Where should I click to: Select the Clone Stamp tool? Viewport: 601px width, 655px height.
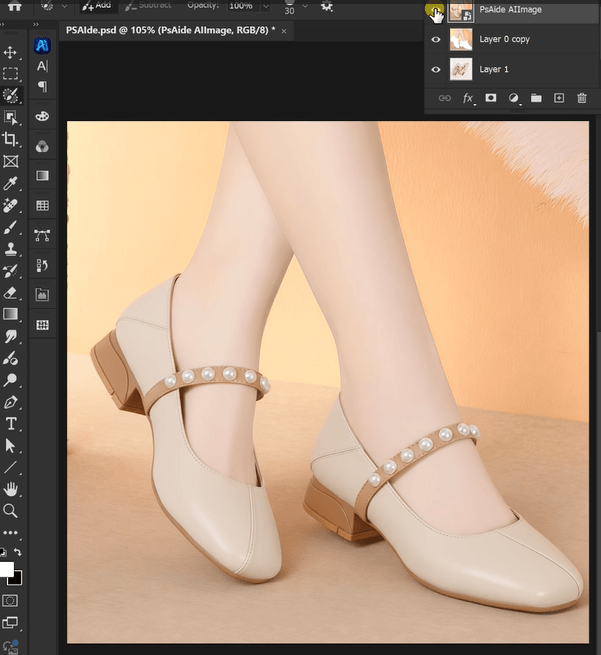(11, 249)
